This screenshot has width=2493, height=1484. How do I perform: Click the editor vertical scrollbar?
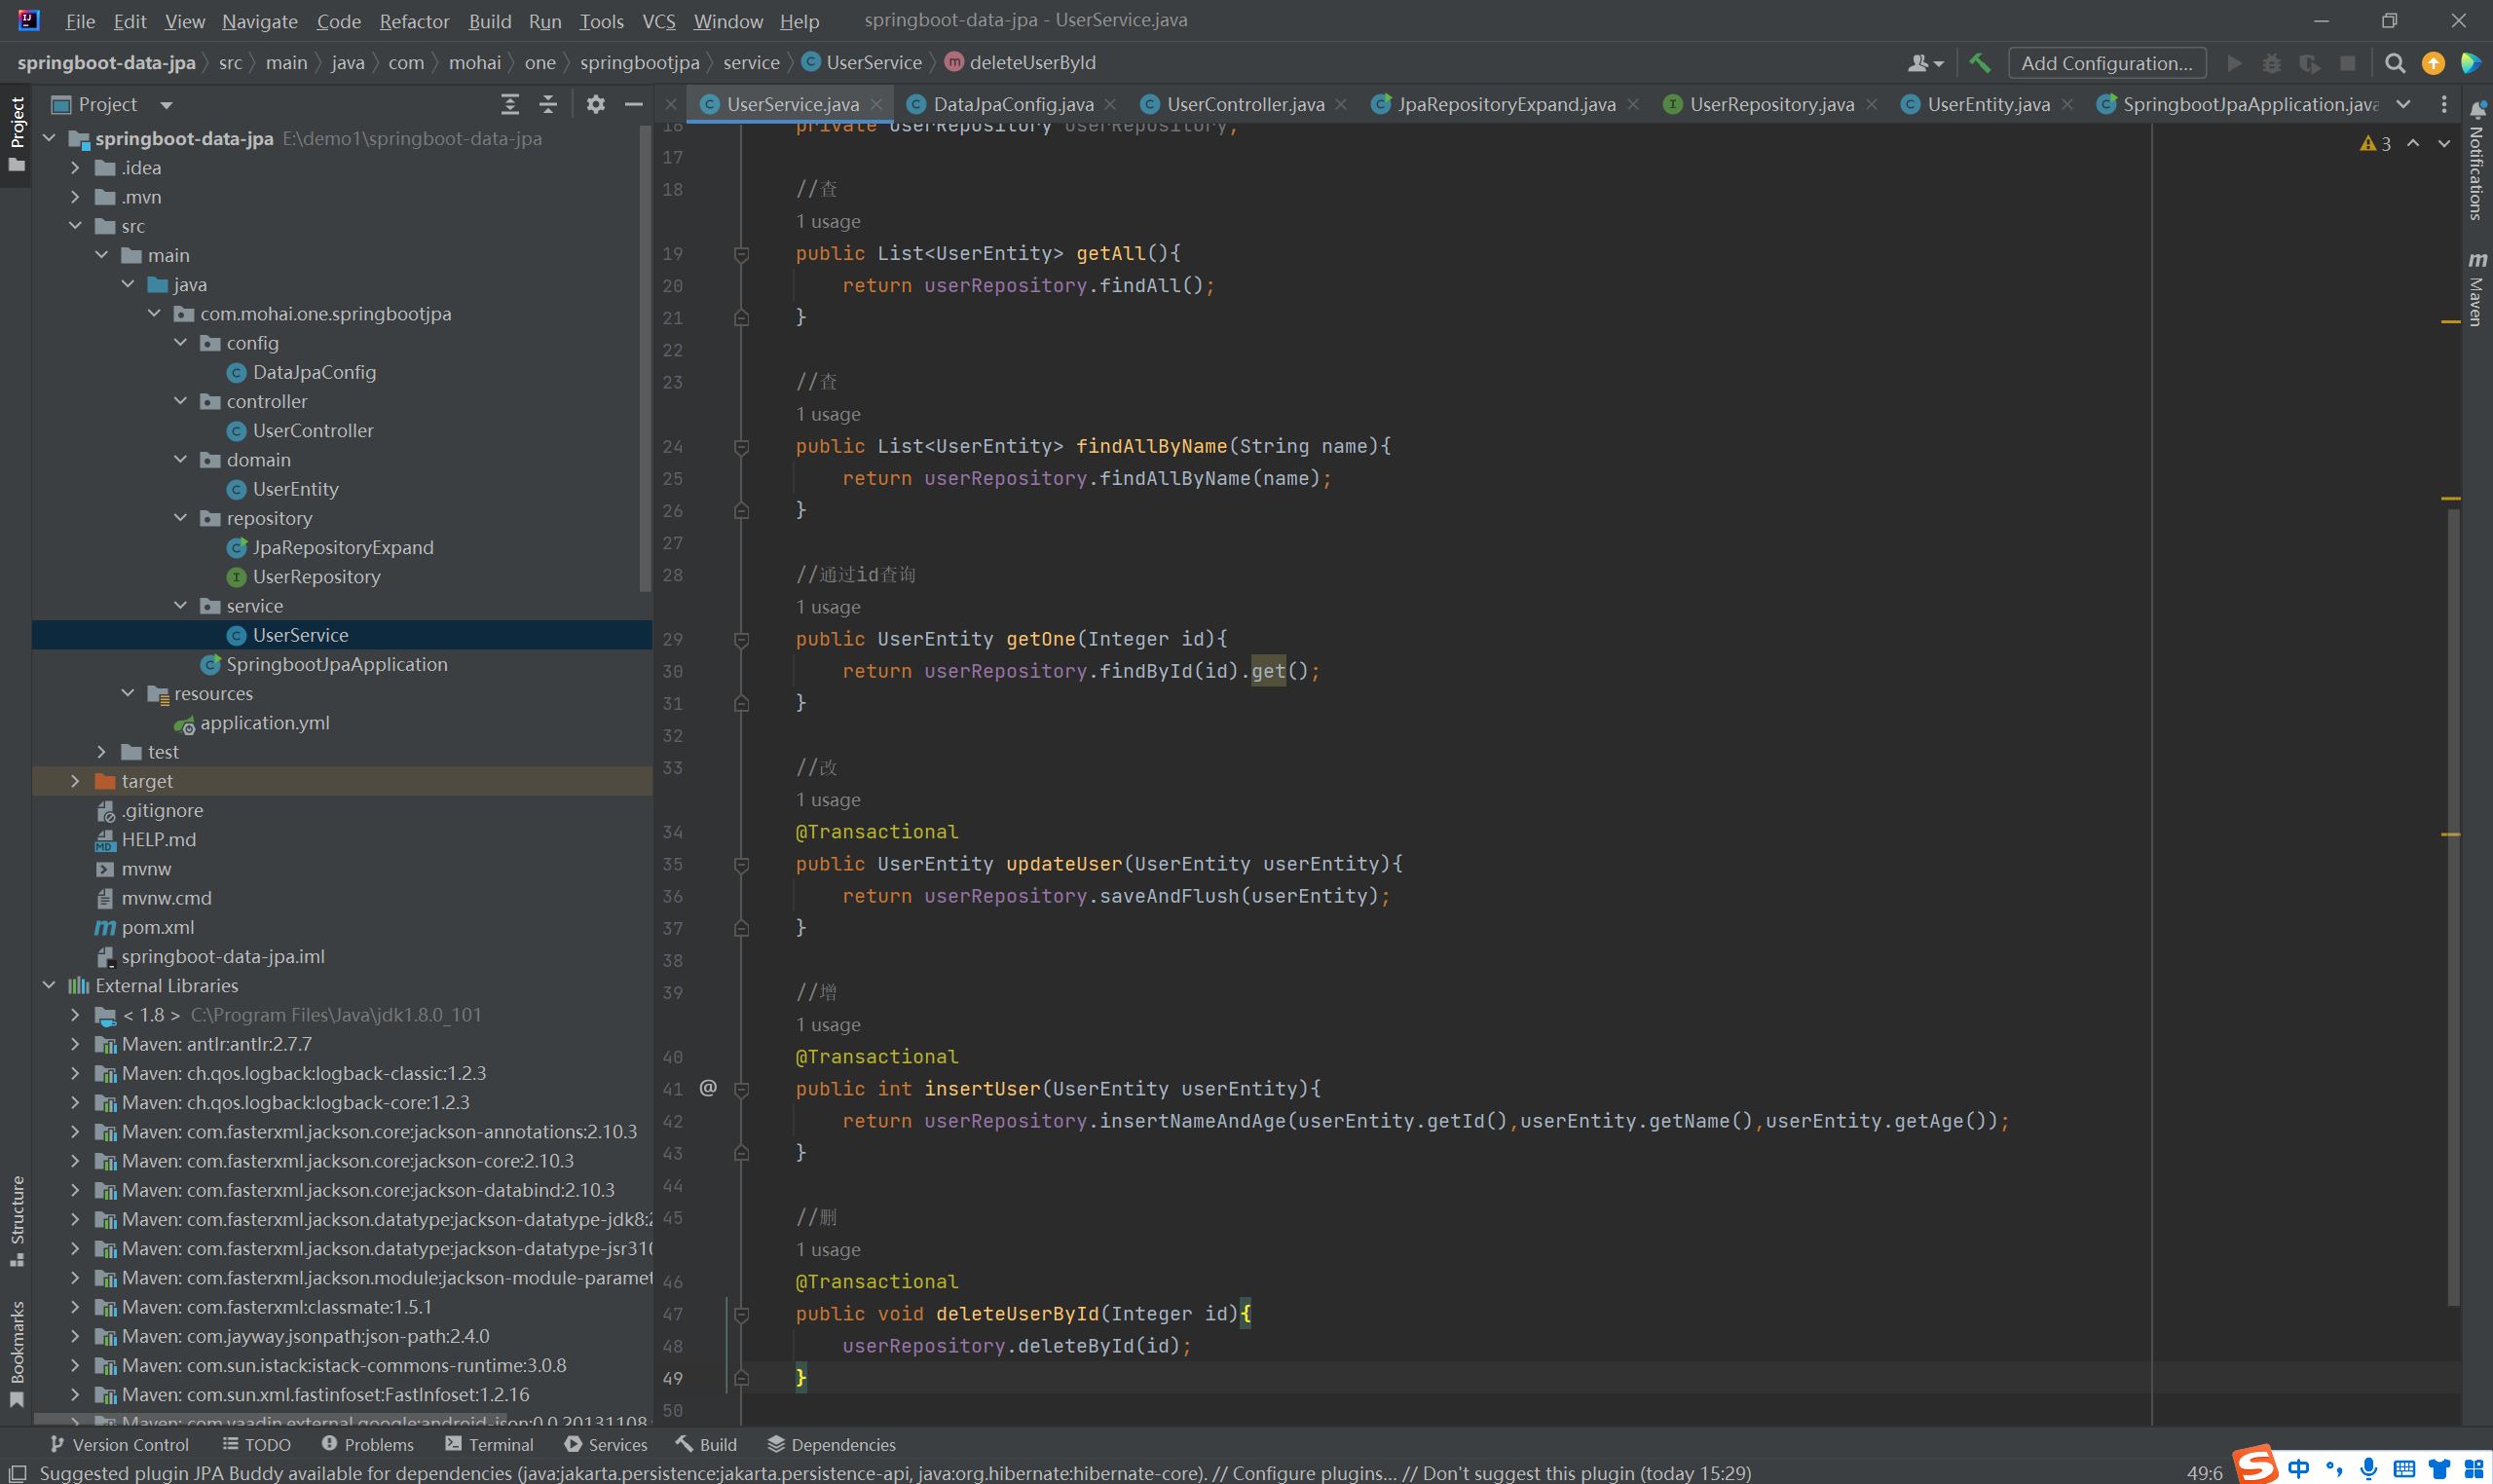[2452, 900]
